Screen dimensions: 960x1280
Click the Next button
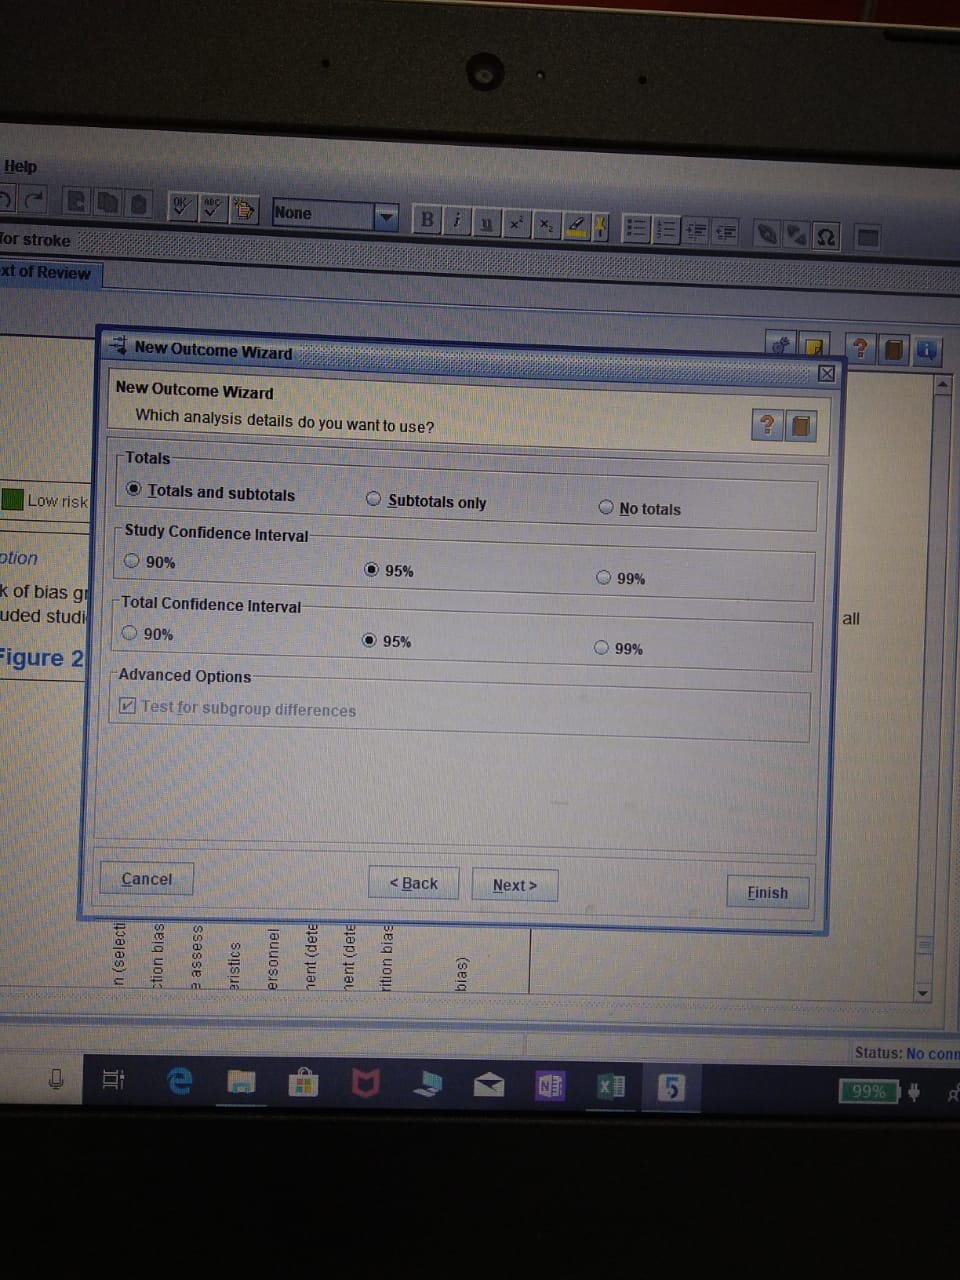pyautogui.click(x=514, y=885)
